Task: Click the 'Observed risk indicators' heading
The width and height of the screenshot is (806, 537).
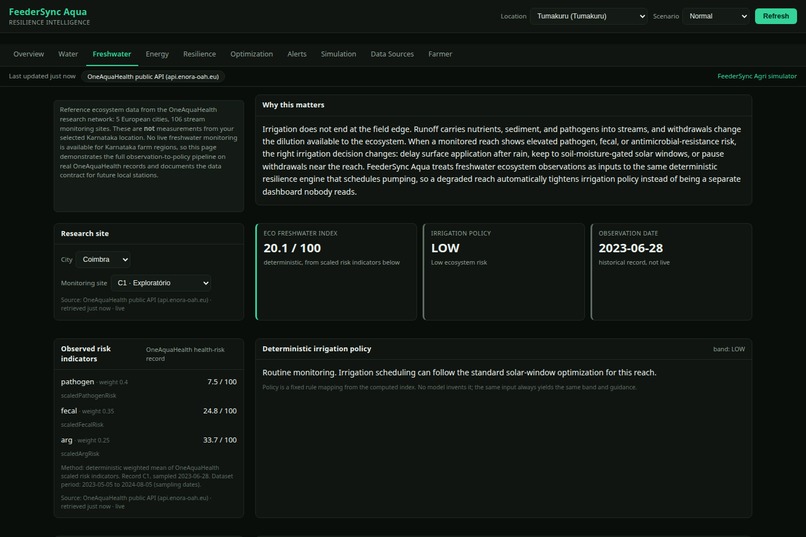Action: pyautogui.click(x=86, y=354)
